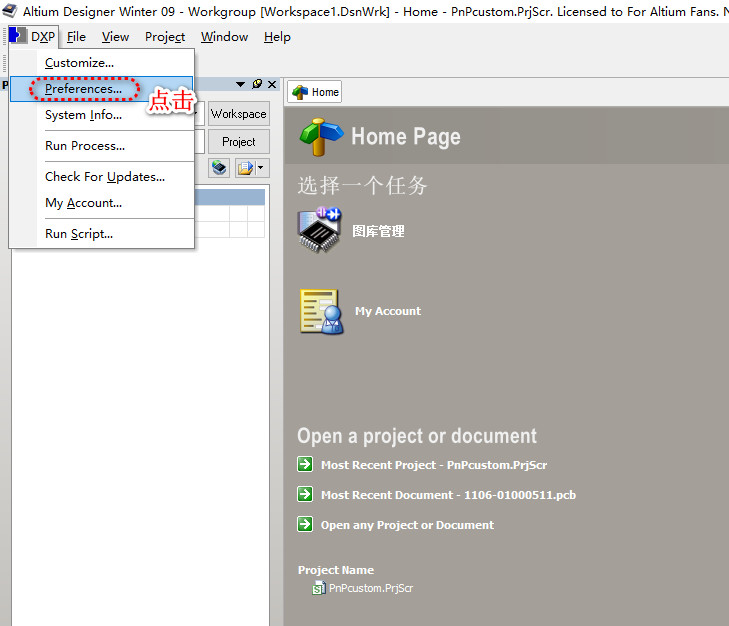Click green arrow beside Most Recent Project
Viewport: 729px width, 626px height.
[305, 464]
